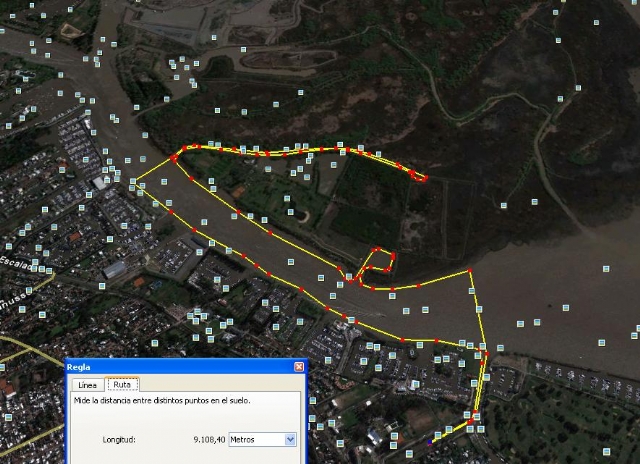Click the dropdown arrow beside Metros
This screenshot has height=464, width=640.
click(290, 440)
